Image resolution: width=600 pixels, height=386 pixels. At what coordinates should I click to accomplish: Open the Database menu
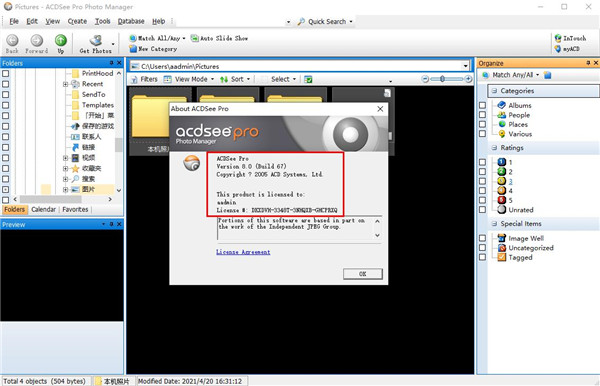(131, 21)
